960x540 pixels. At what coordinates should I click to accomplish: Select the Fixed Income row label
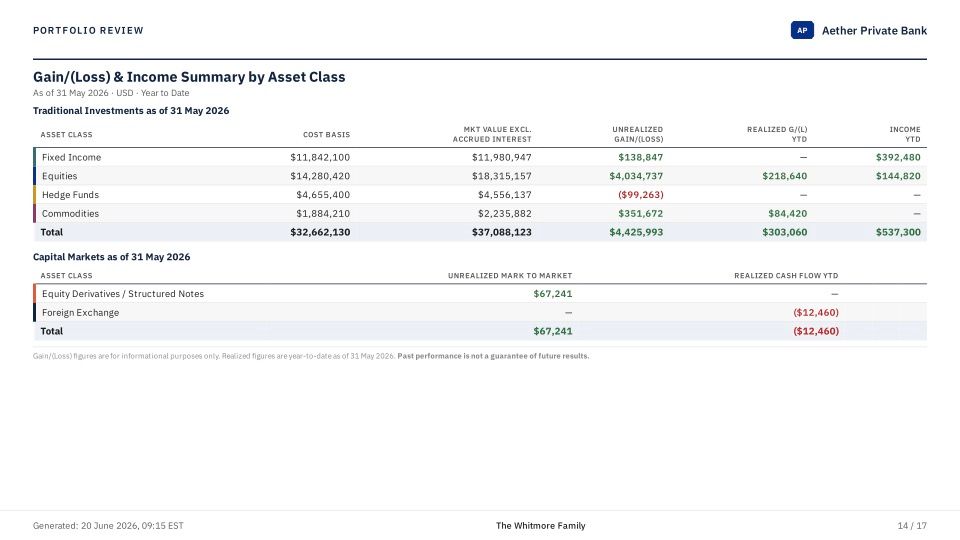[71, 157]
